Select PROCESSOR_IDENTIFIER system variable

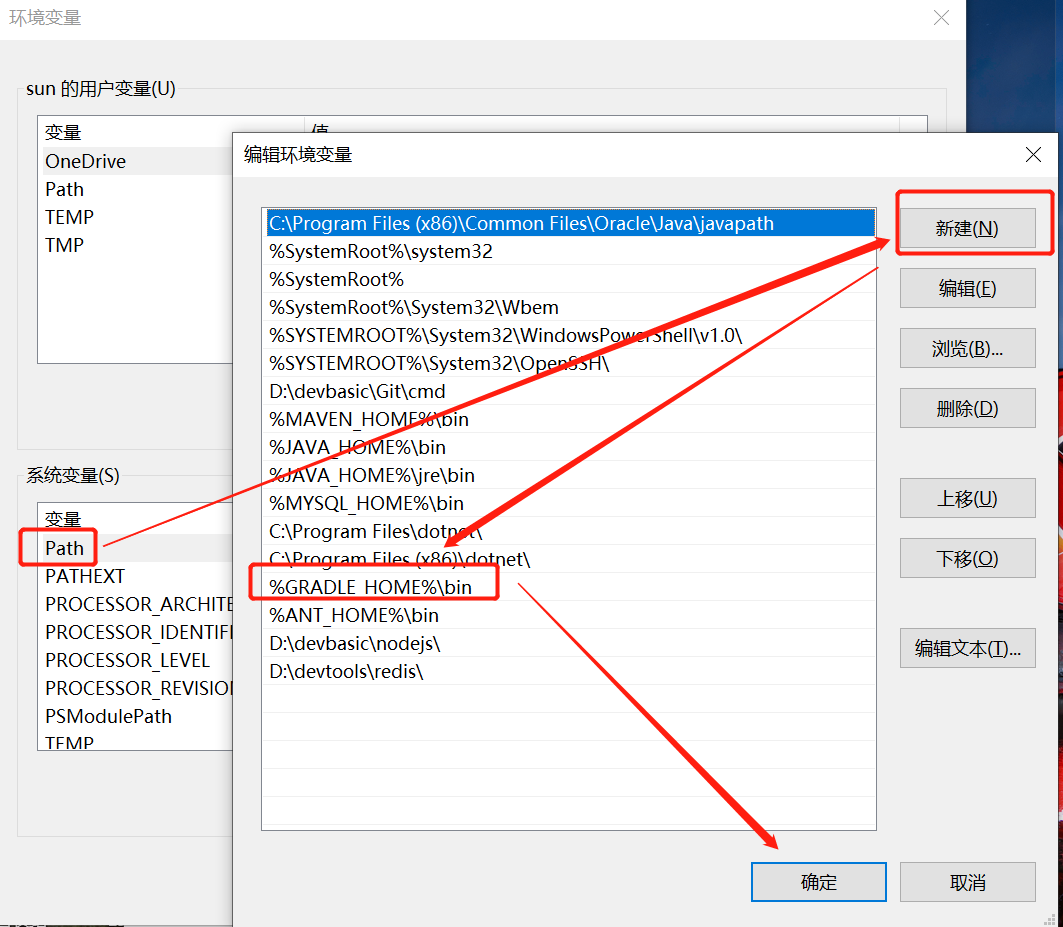(138, 632)
